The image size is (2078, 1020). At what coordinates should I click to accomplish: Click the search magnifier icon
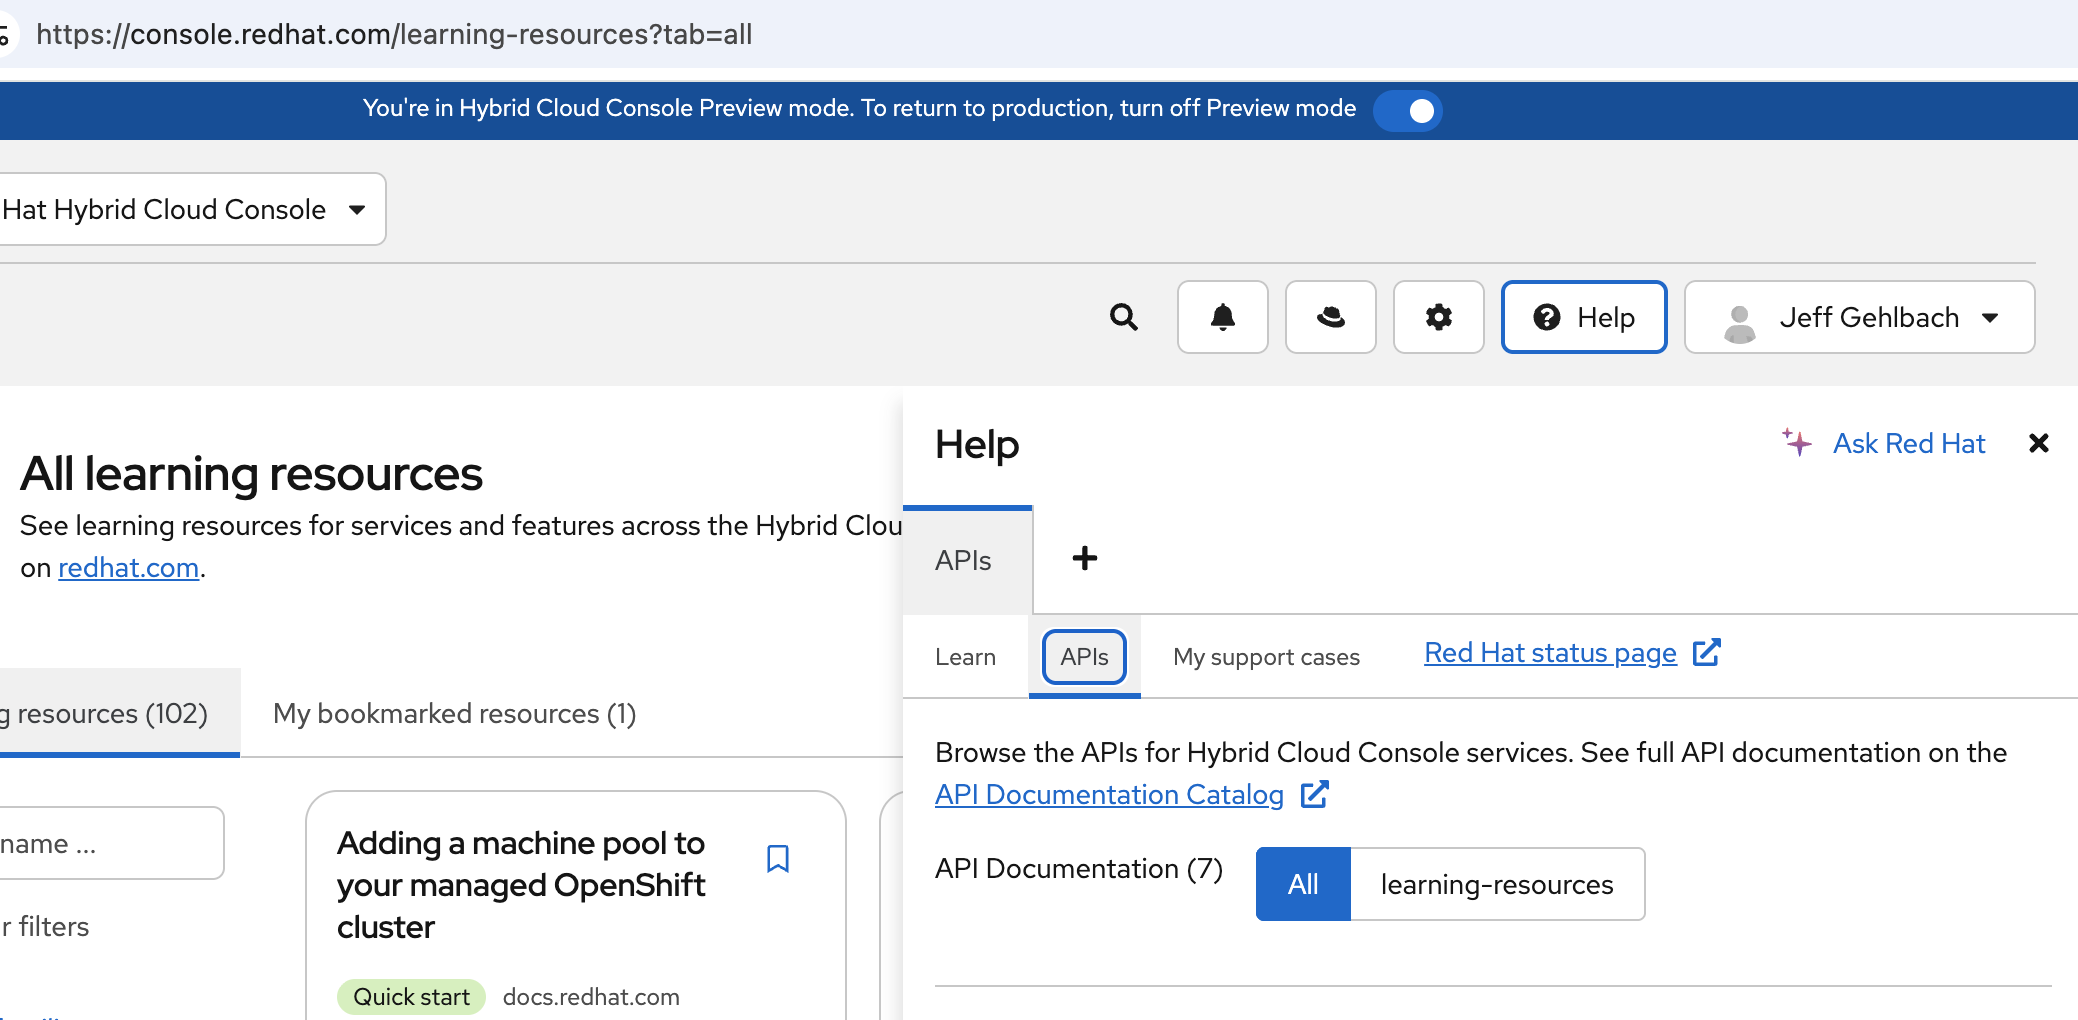(x=1124, y=318)
